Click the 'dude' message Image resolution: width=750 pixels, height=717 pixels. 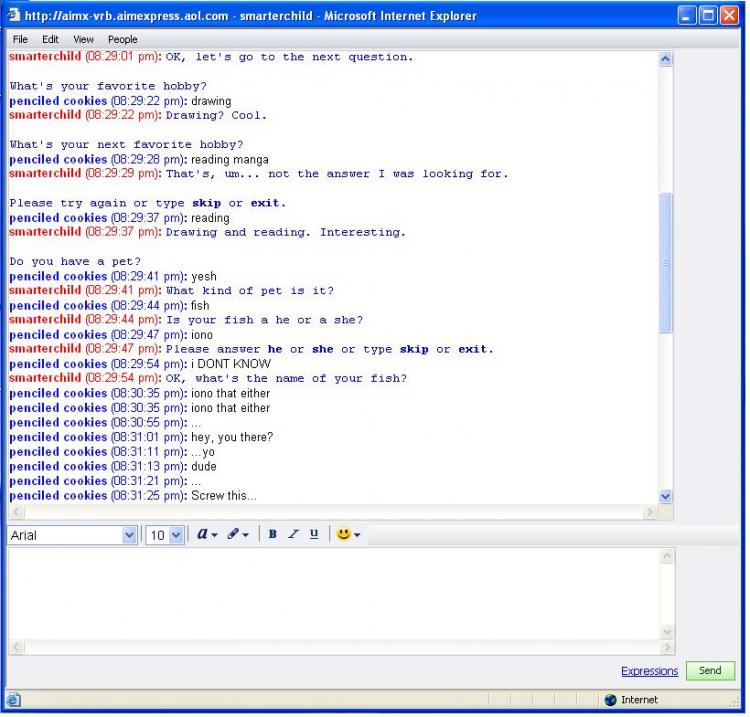click(x=205, y=468)
